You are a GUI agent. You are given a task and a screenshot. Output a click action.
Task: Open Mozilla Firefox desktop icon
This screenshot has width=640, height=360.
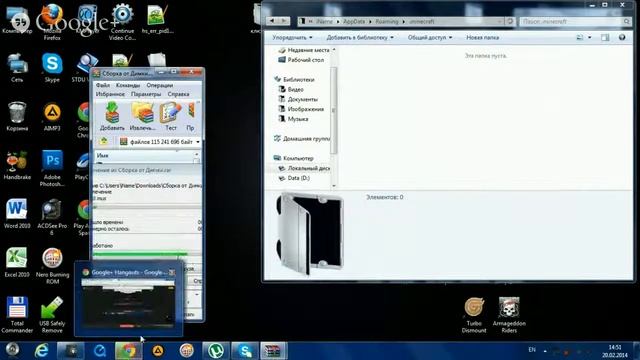tap(52, 22)
